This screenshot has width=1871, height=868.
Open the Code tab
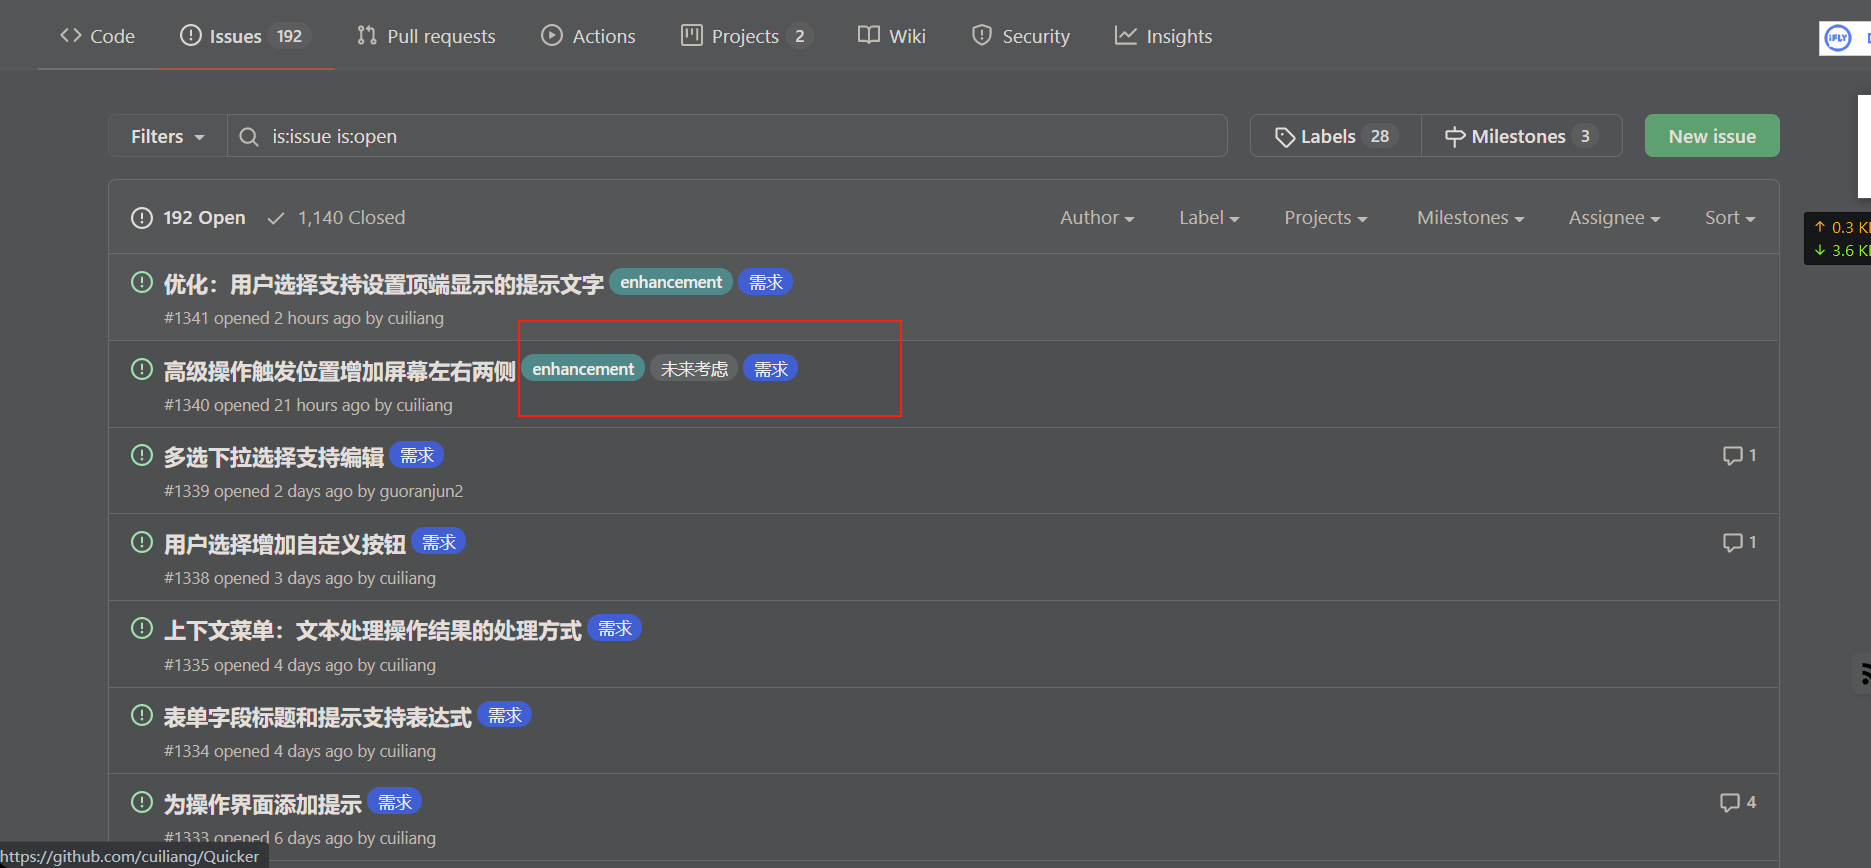pos(97,36)
